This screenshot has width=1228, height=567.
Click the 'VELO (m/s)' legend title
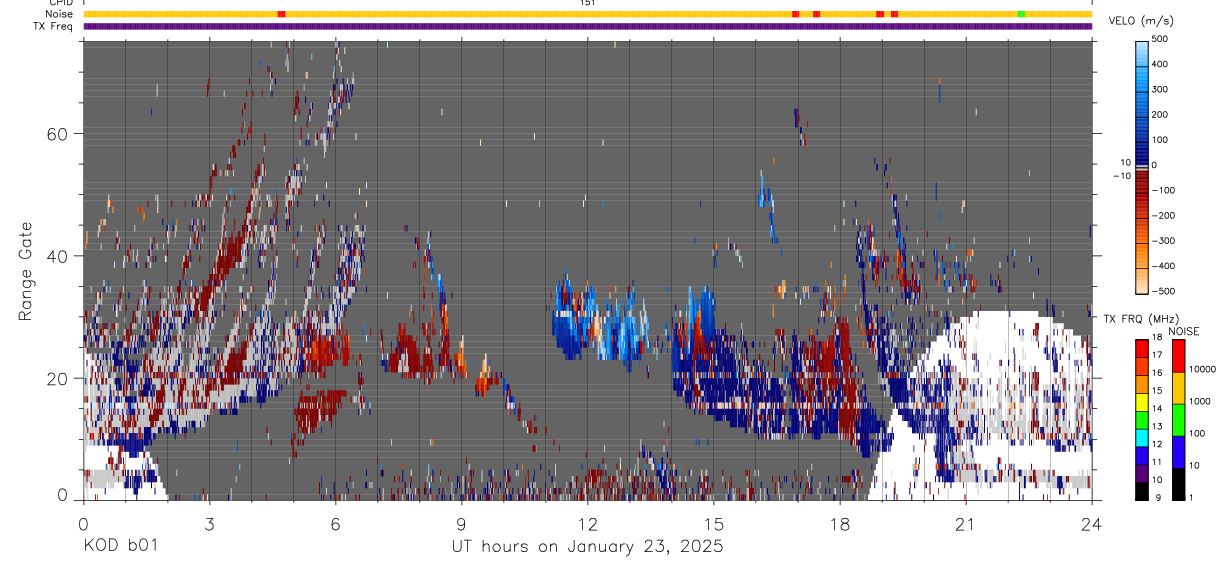(x=1141, y=20)
